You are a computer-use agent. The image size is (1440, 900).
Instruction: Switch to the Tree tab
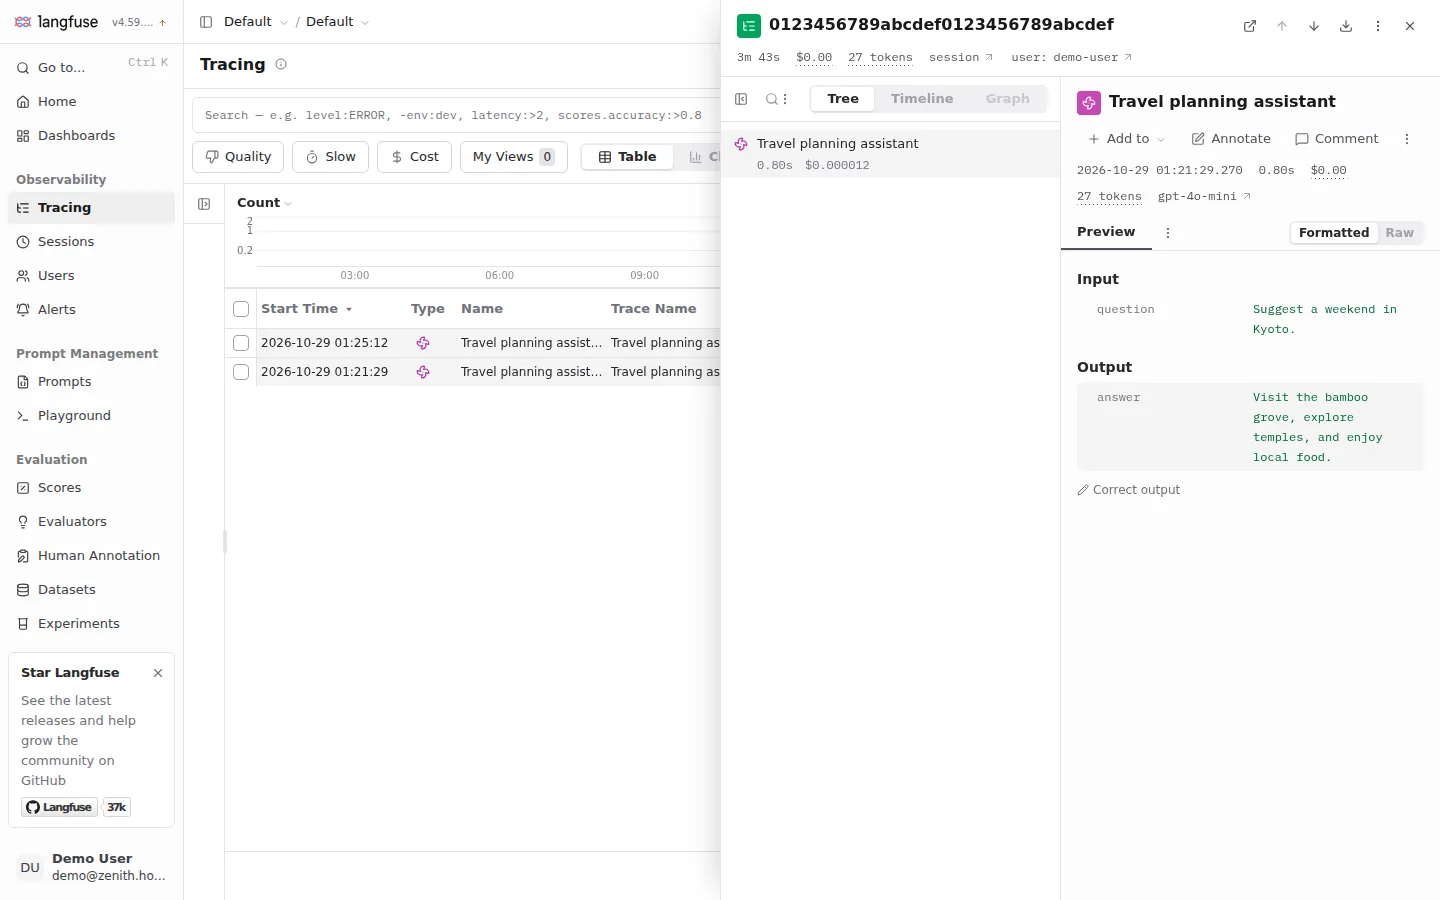point(843,99)
